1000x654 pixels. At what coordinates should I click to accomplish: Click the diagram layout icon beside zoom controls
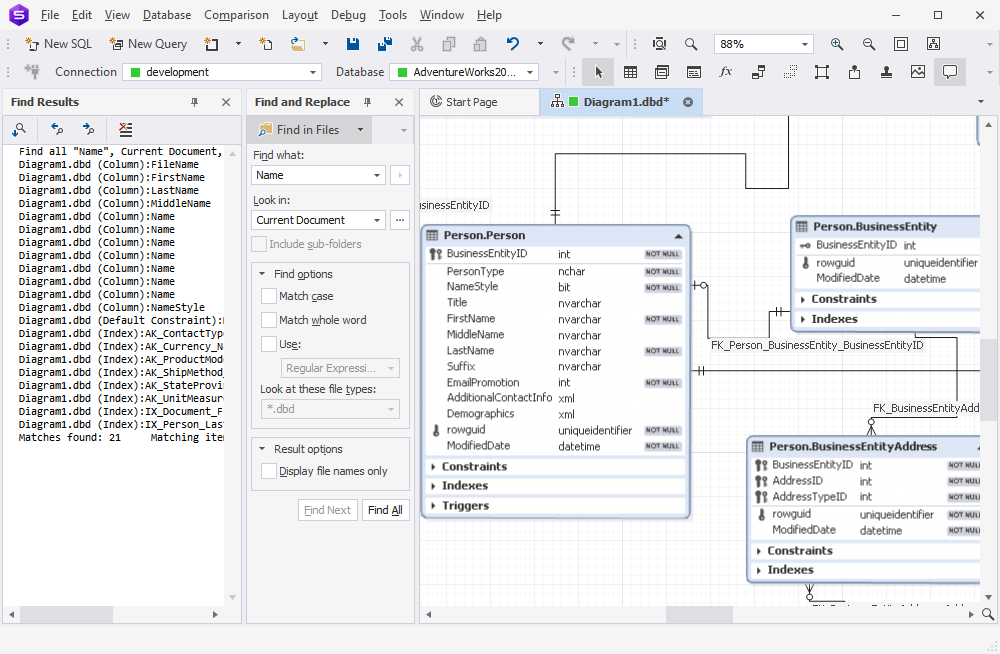pos(933,44)
